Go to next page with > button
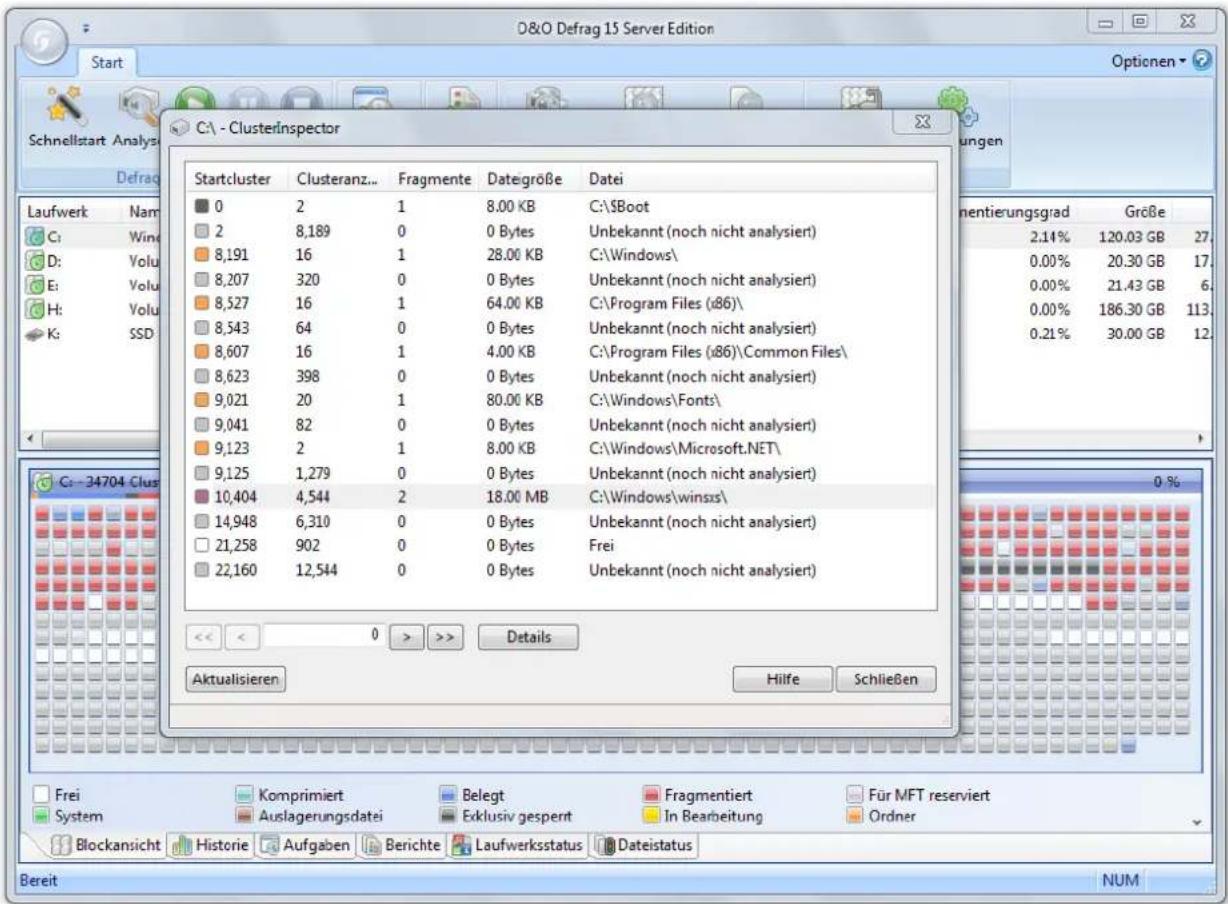 [406, 636]
